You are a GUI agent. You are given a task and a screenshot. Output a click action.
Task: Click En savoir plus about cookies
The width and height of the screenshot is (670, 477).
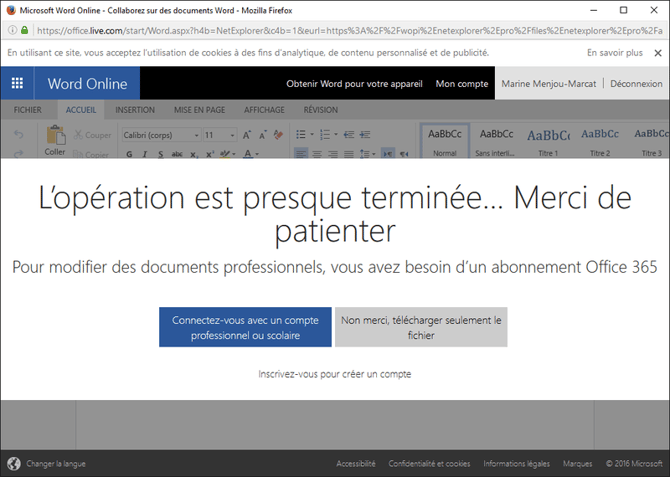(x=615, y=53)
